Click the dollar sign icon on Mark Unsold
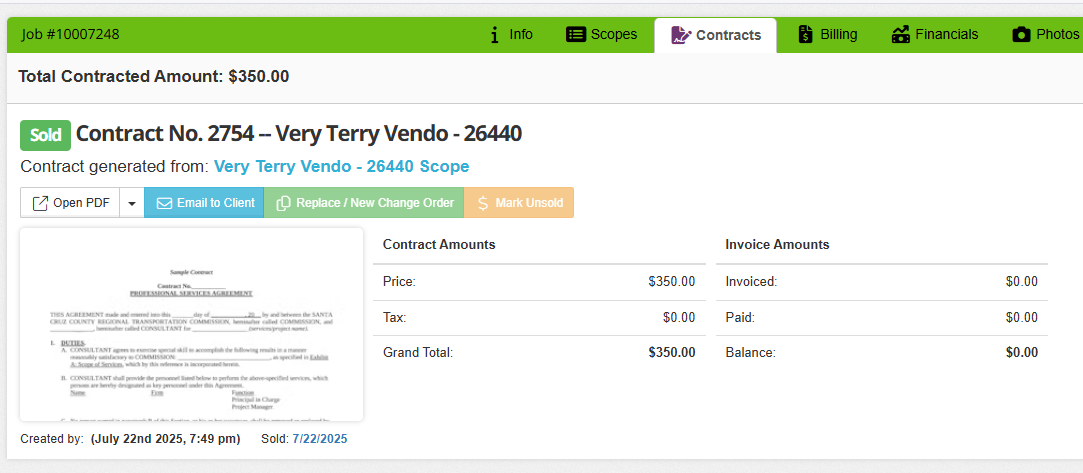 pos(483,203)
